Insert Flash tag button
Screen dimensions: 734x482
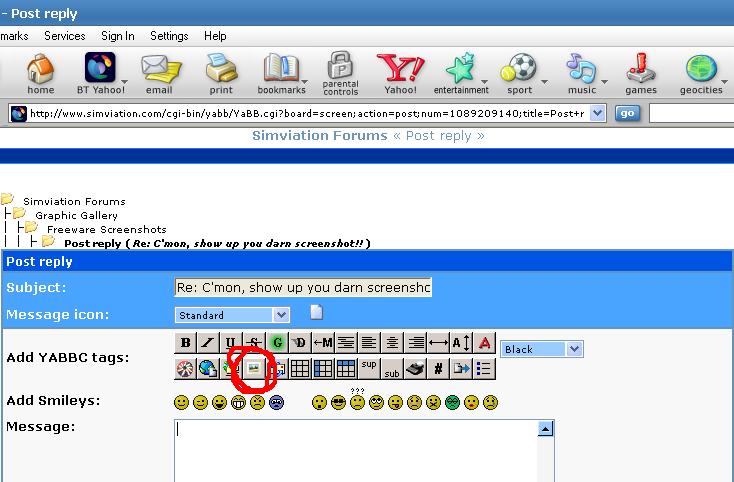(185, 369)
